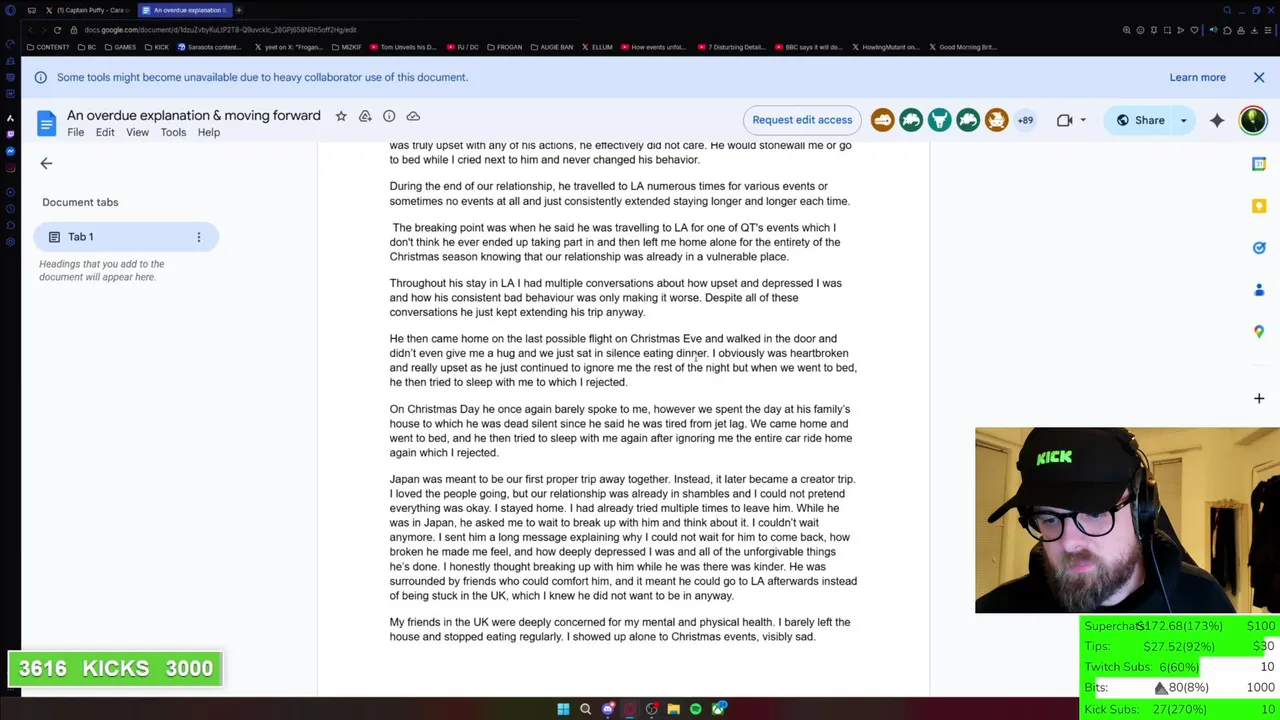This screenshot has height=720, width=1280.
Task: Click the Learn more link
Action: click(x=1197, y=77)
